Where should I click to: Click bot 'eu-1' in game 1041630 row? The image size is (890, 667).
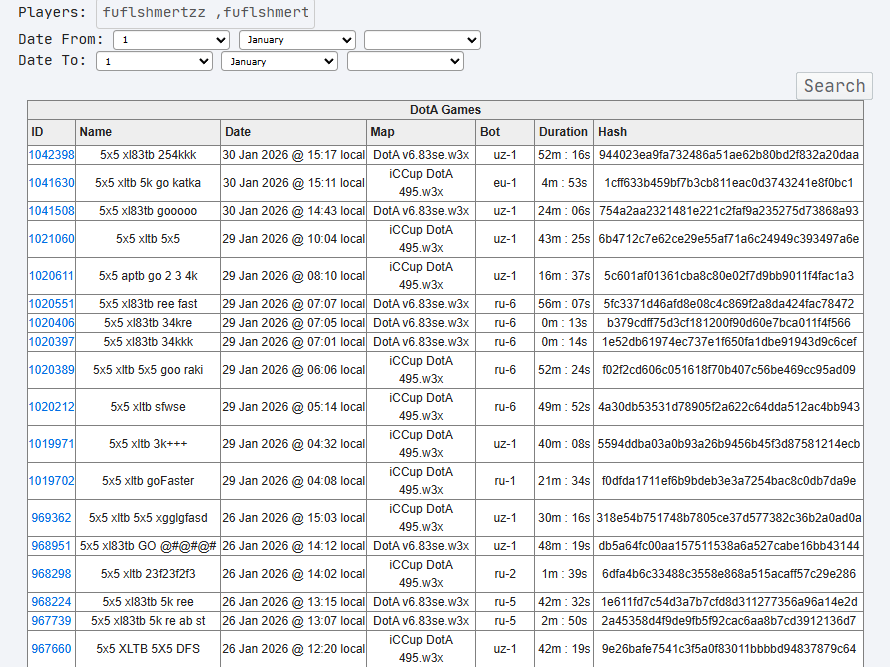505,183
